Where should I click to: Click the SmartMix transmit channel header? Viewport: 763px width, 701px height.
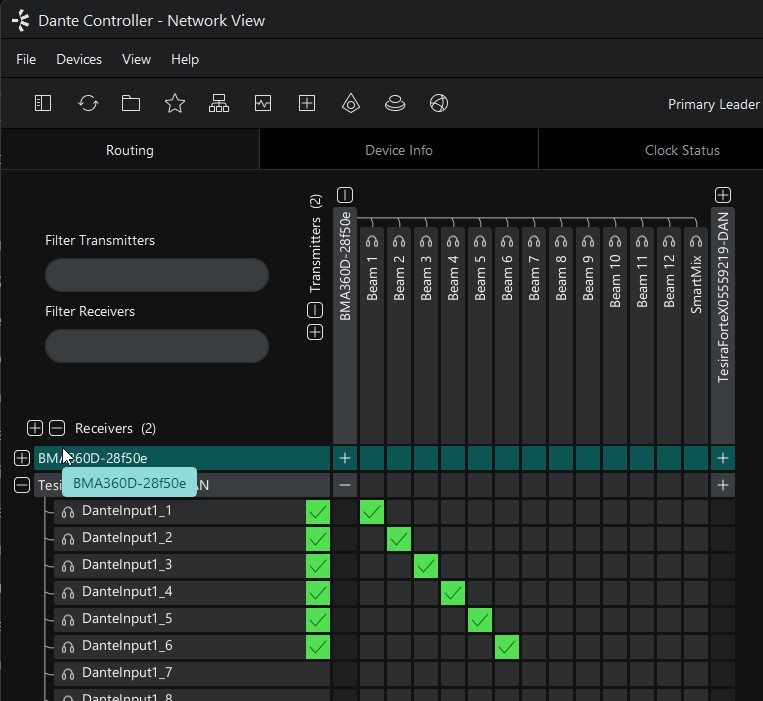click(x=696, y=336)
